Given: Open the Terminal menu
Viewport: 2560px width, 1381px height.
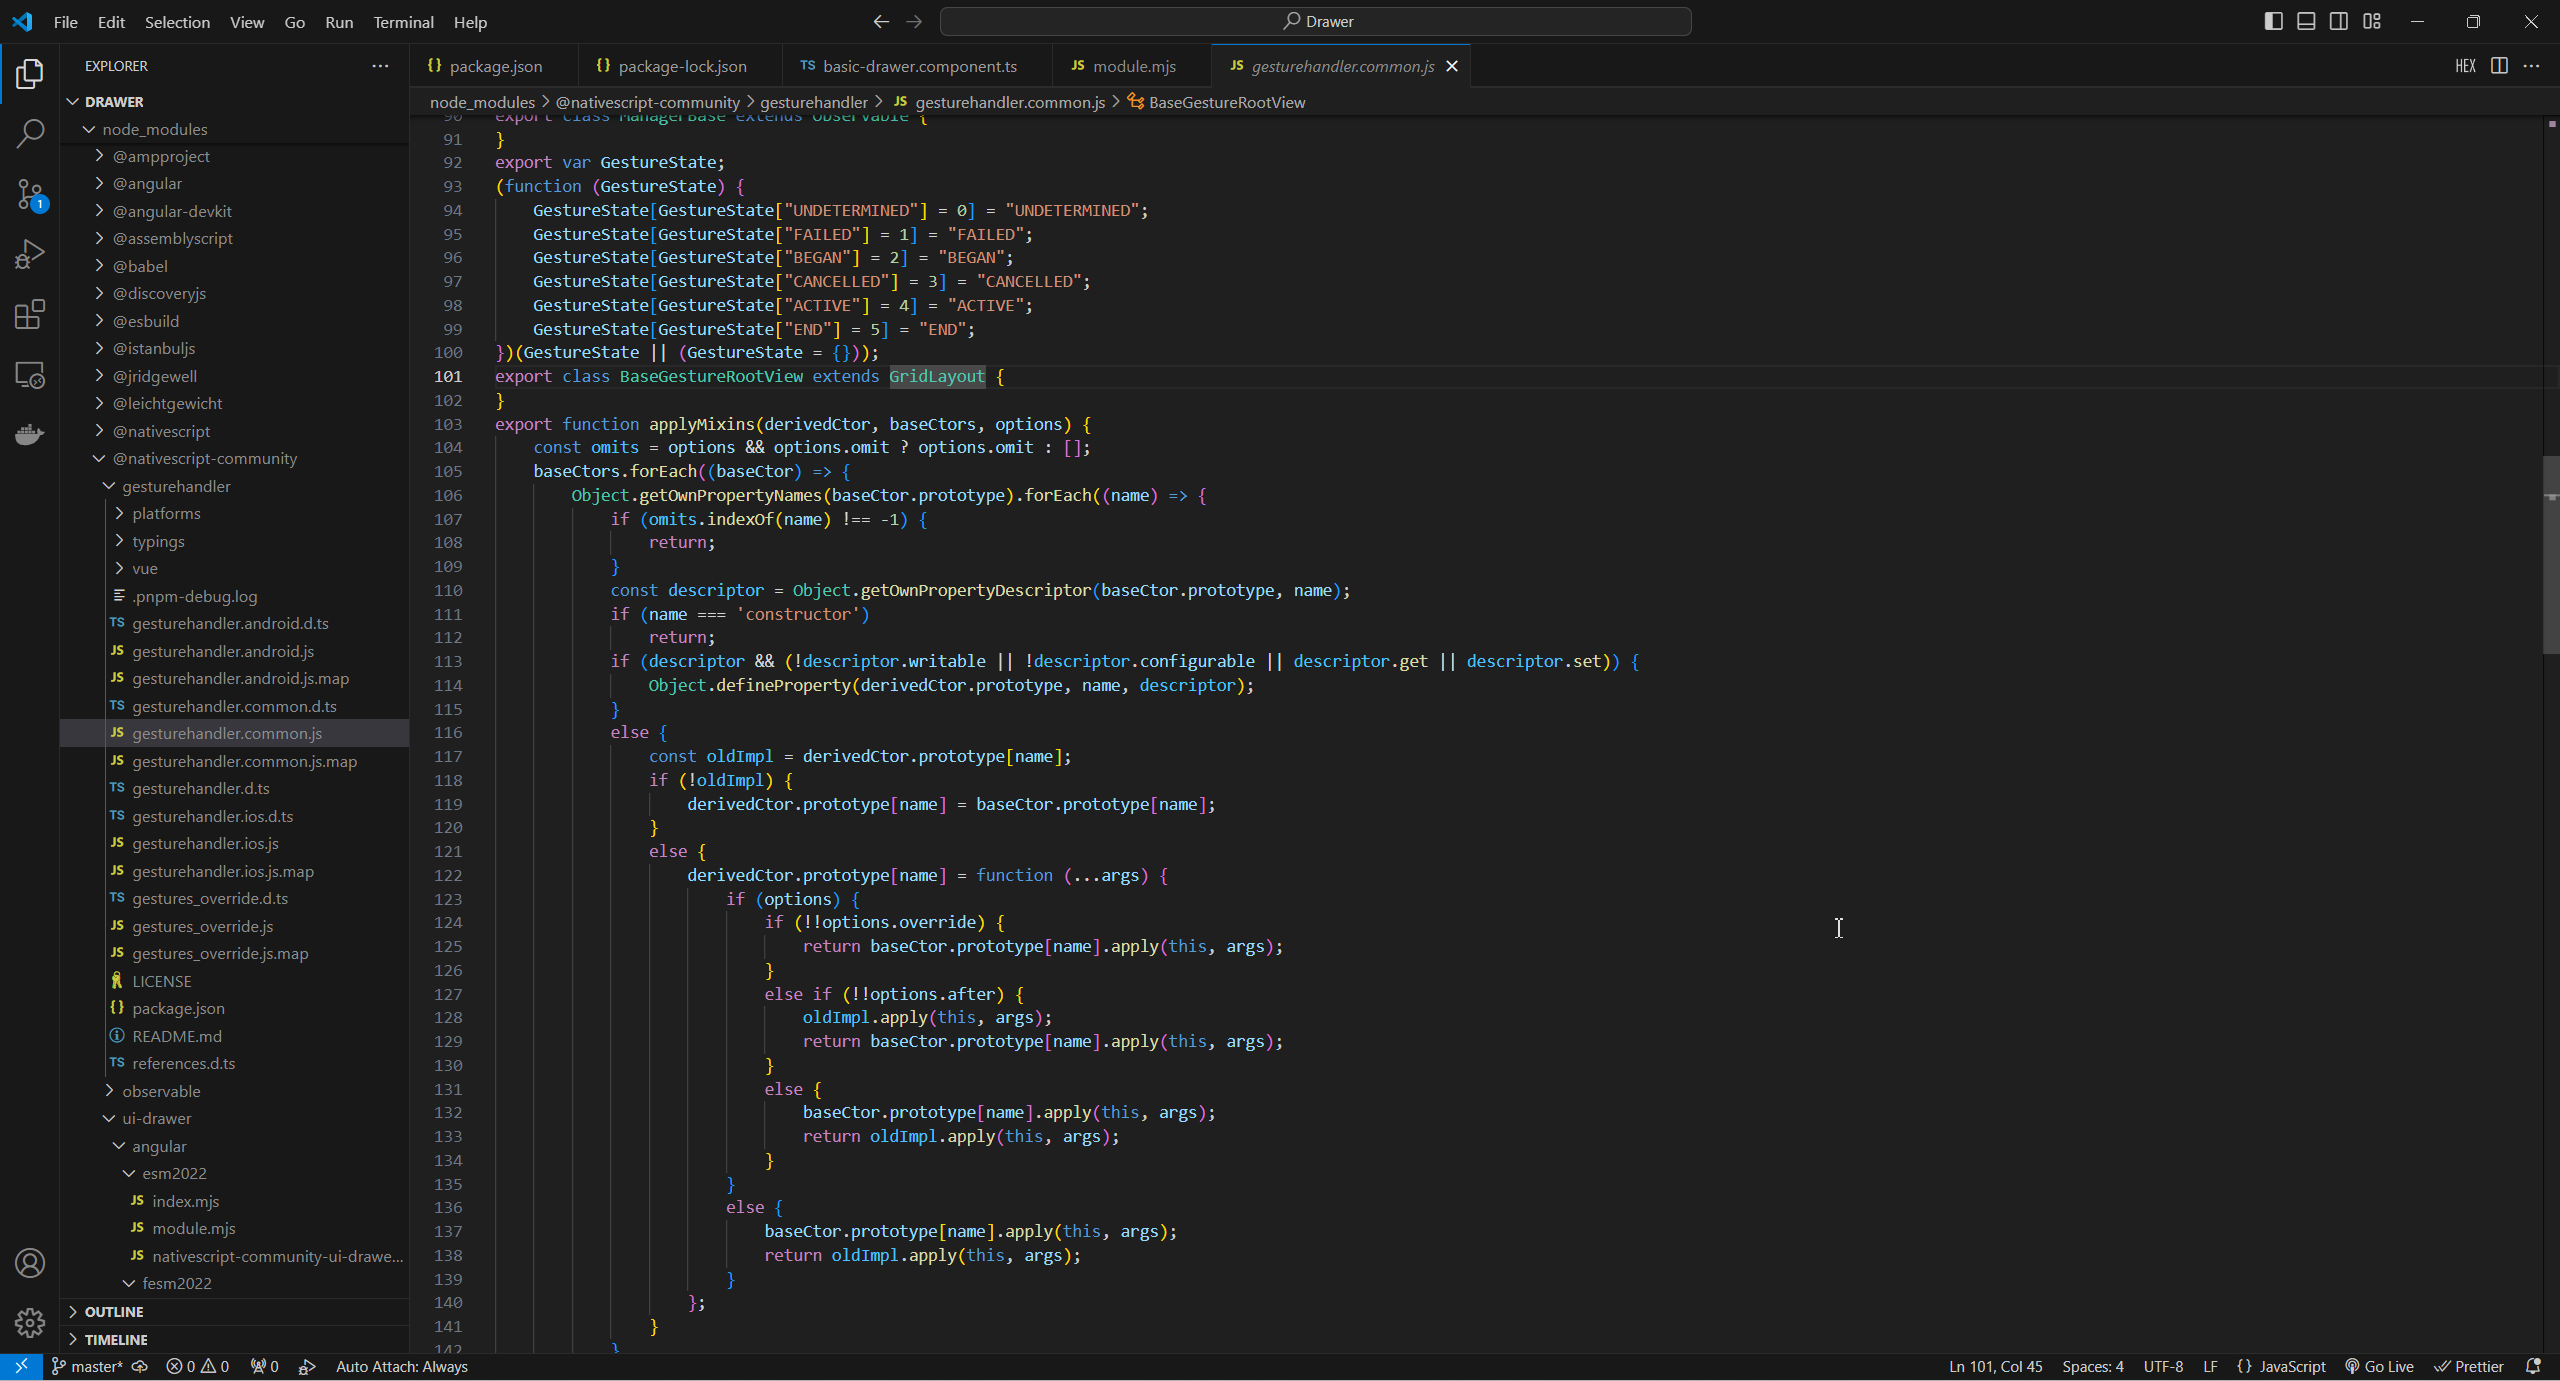Looking at the screenshot, I should point(403,21).
